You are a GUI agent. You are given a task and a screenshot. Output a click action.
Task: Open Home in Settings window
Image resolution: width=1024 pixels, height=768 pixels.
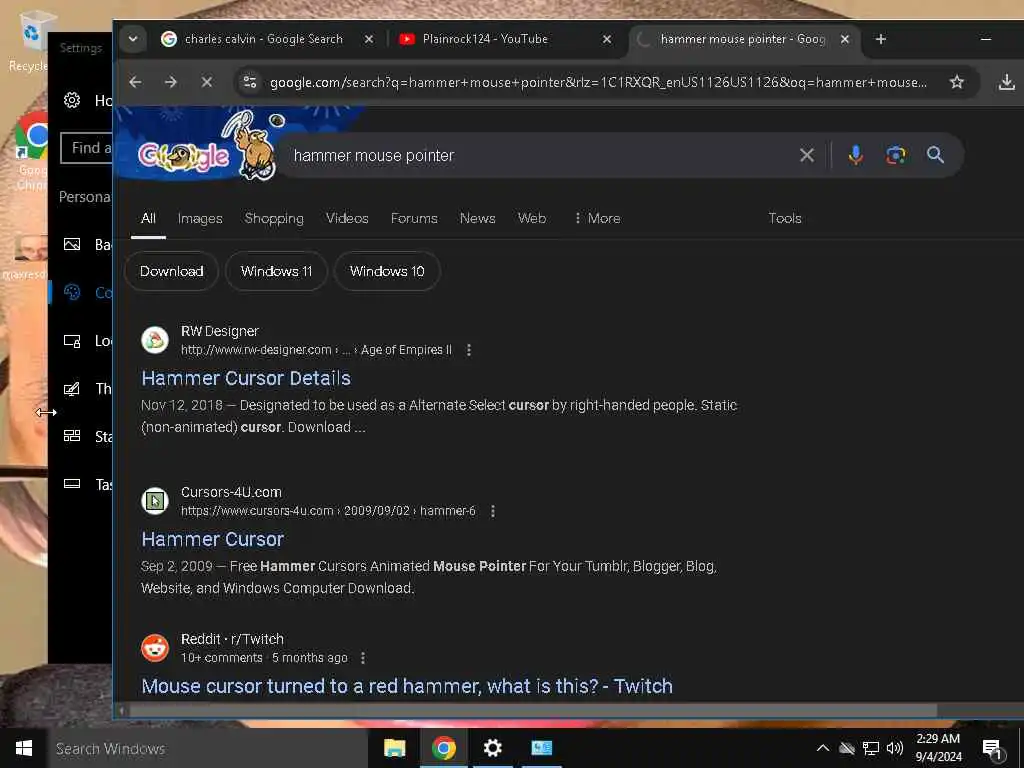[x=88, y=100]
